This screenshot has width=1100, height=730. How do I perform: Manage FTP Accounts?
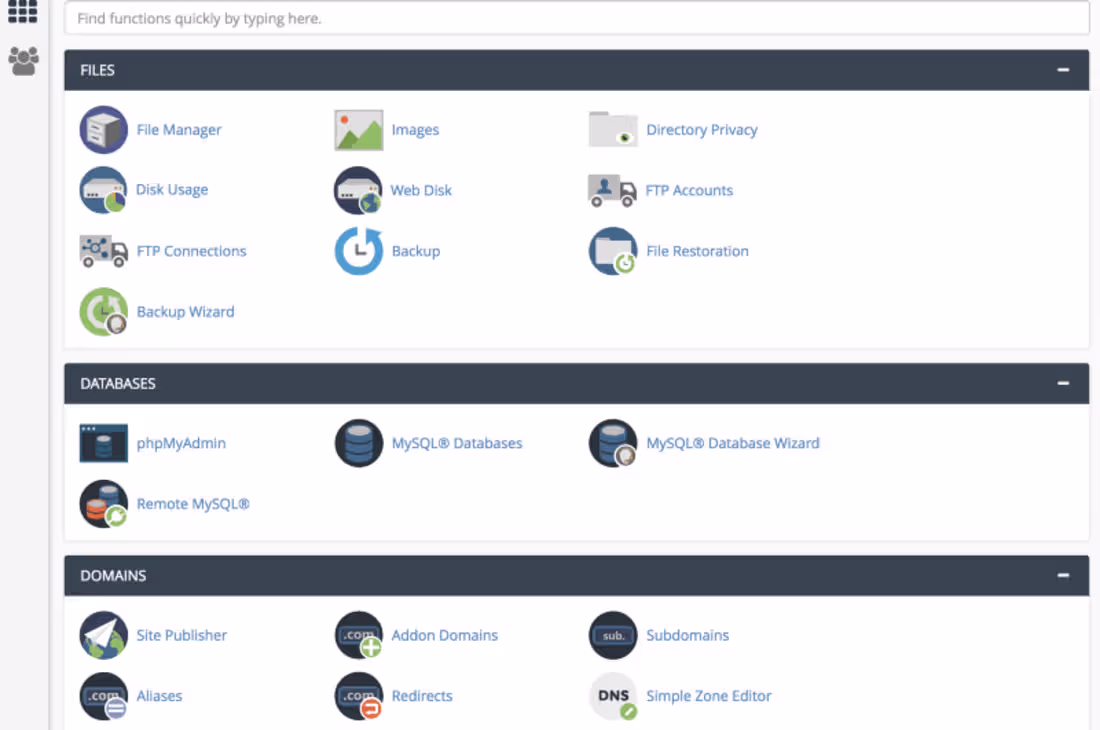pos(689,190)
